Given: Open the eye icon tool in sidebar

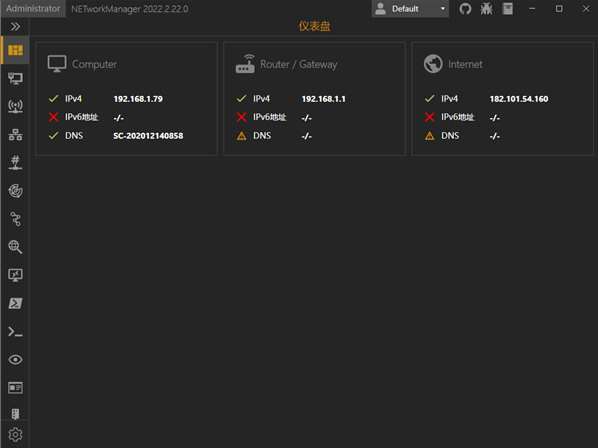Looking at the screenshot, I should tap(15, 360).
